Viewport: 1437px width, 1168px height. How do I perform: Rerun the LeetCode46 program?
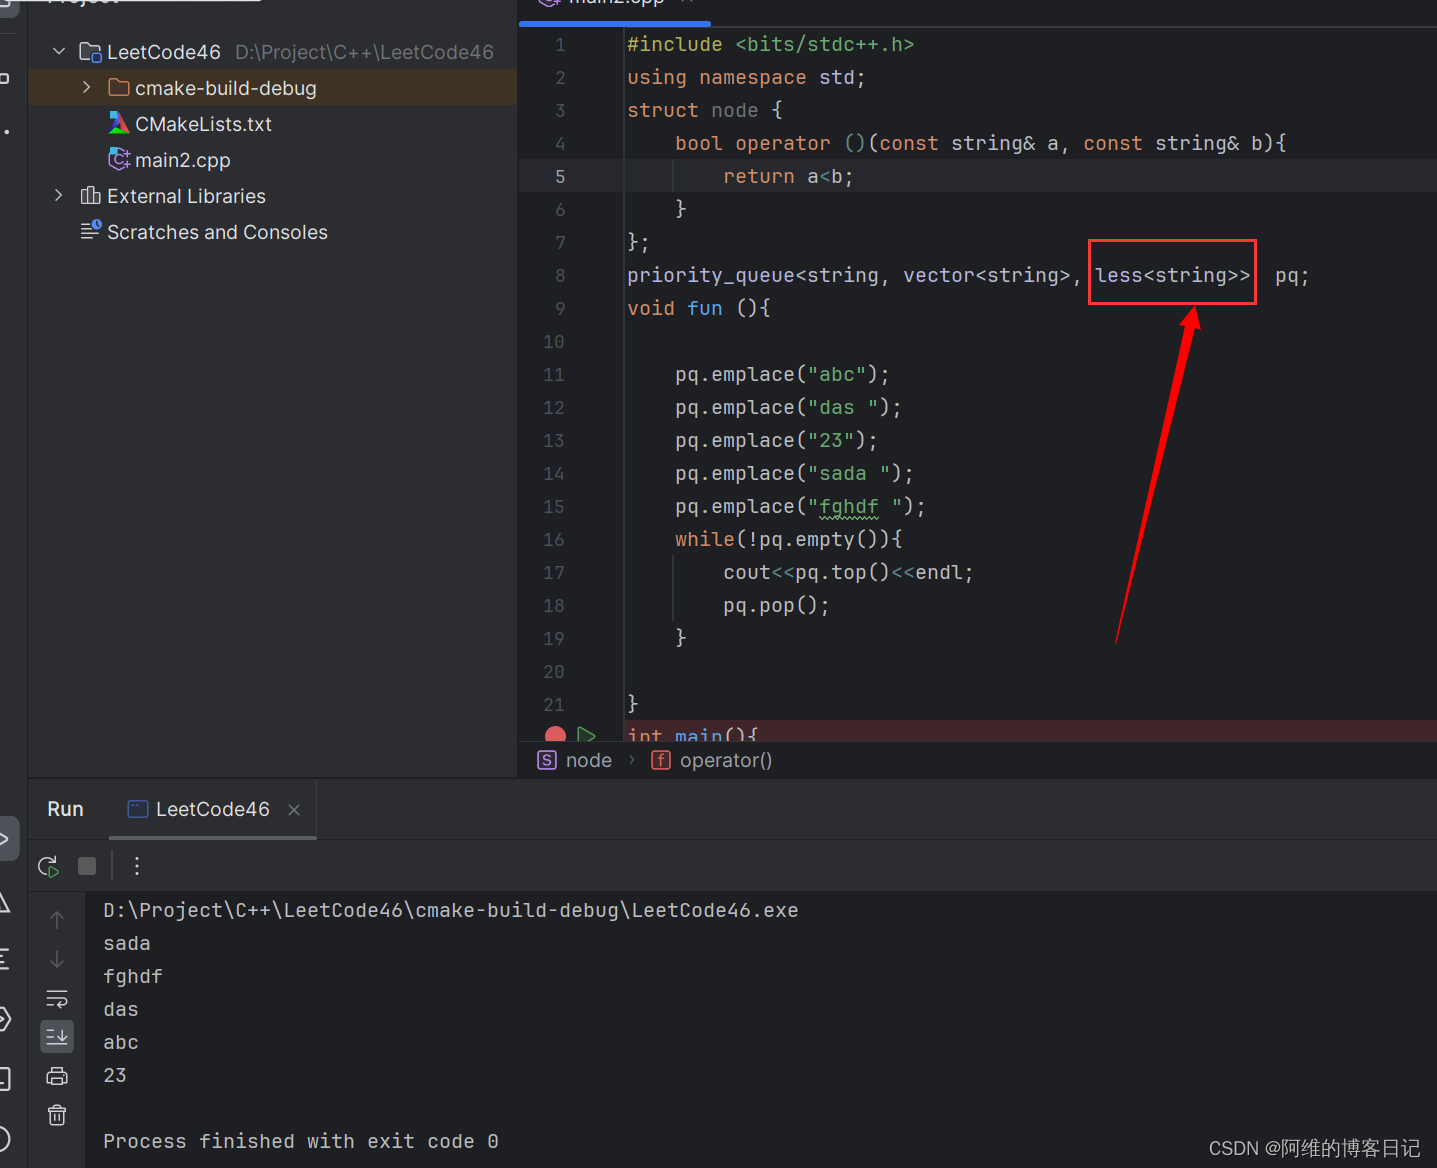point(48,866)
